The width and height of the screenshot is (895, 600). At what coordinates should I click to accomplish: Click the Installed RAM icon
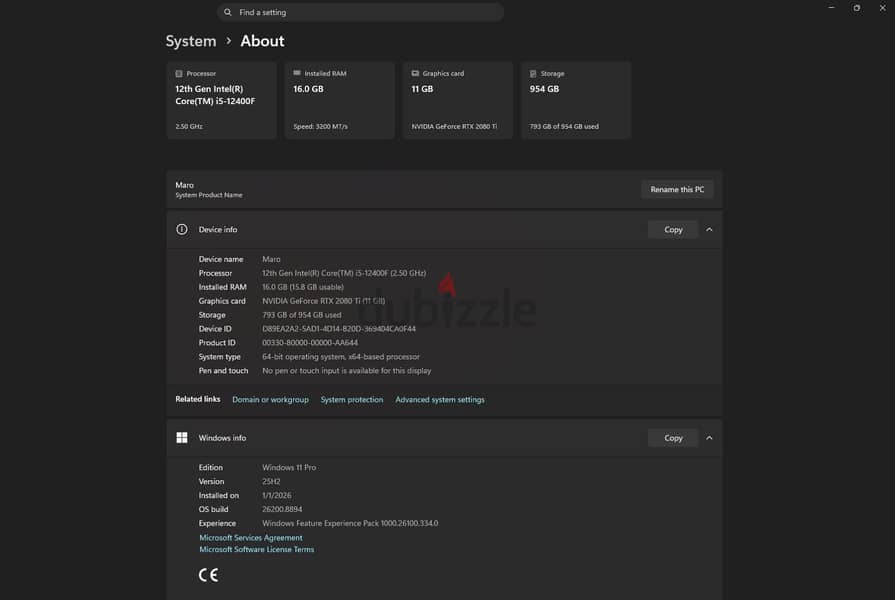[297, 73]
